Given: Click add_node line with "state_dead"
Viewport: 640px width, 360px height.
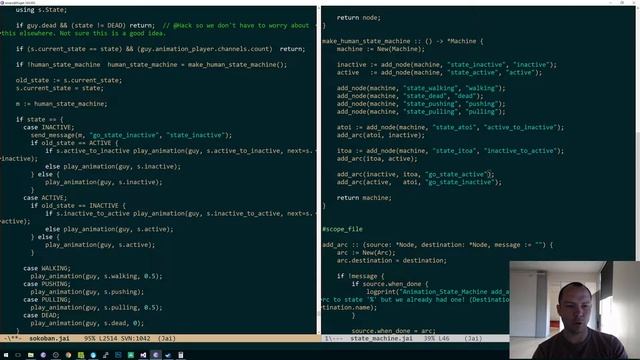Looking at the screenshot, I should click(410, 96).
